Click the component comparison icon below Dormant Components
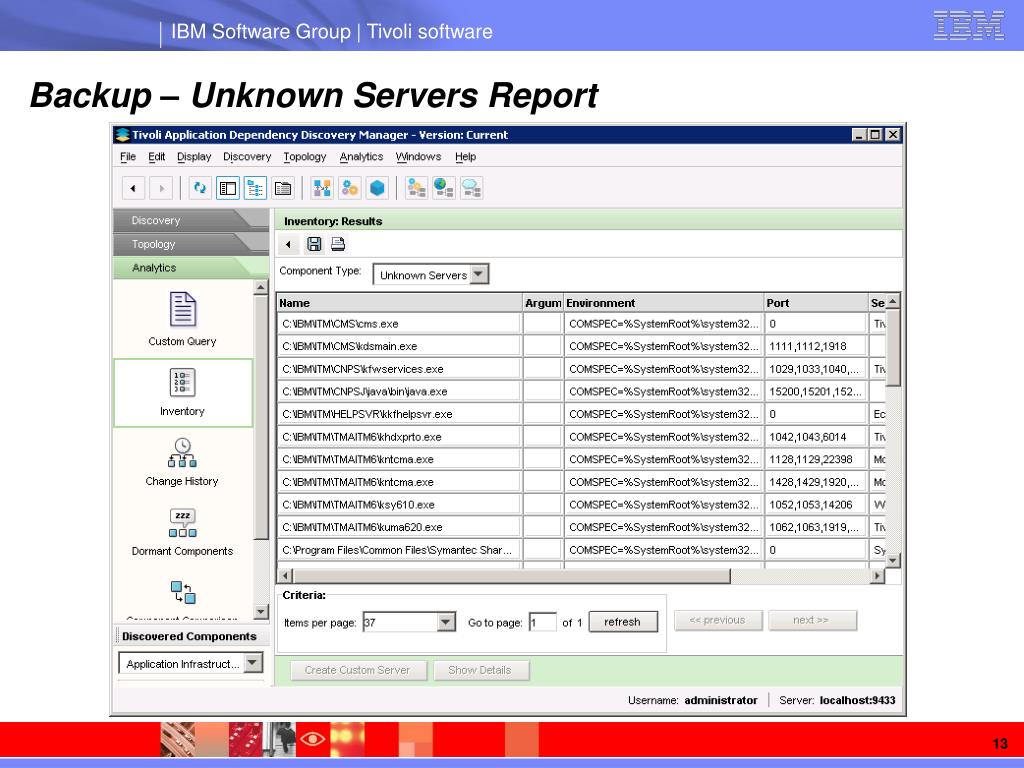This screenshot has width=1024, height=768. (183, 592)
